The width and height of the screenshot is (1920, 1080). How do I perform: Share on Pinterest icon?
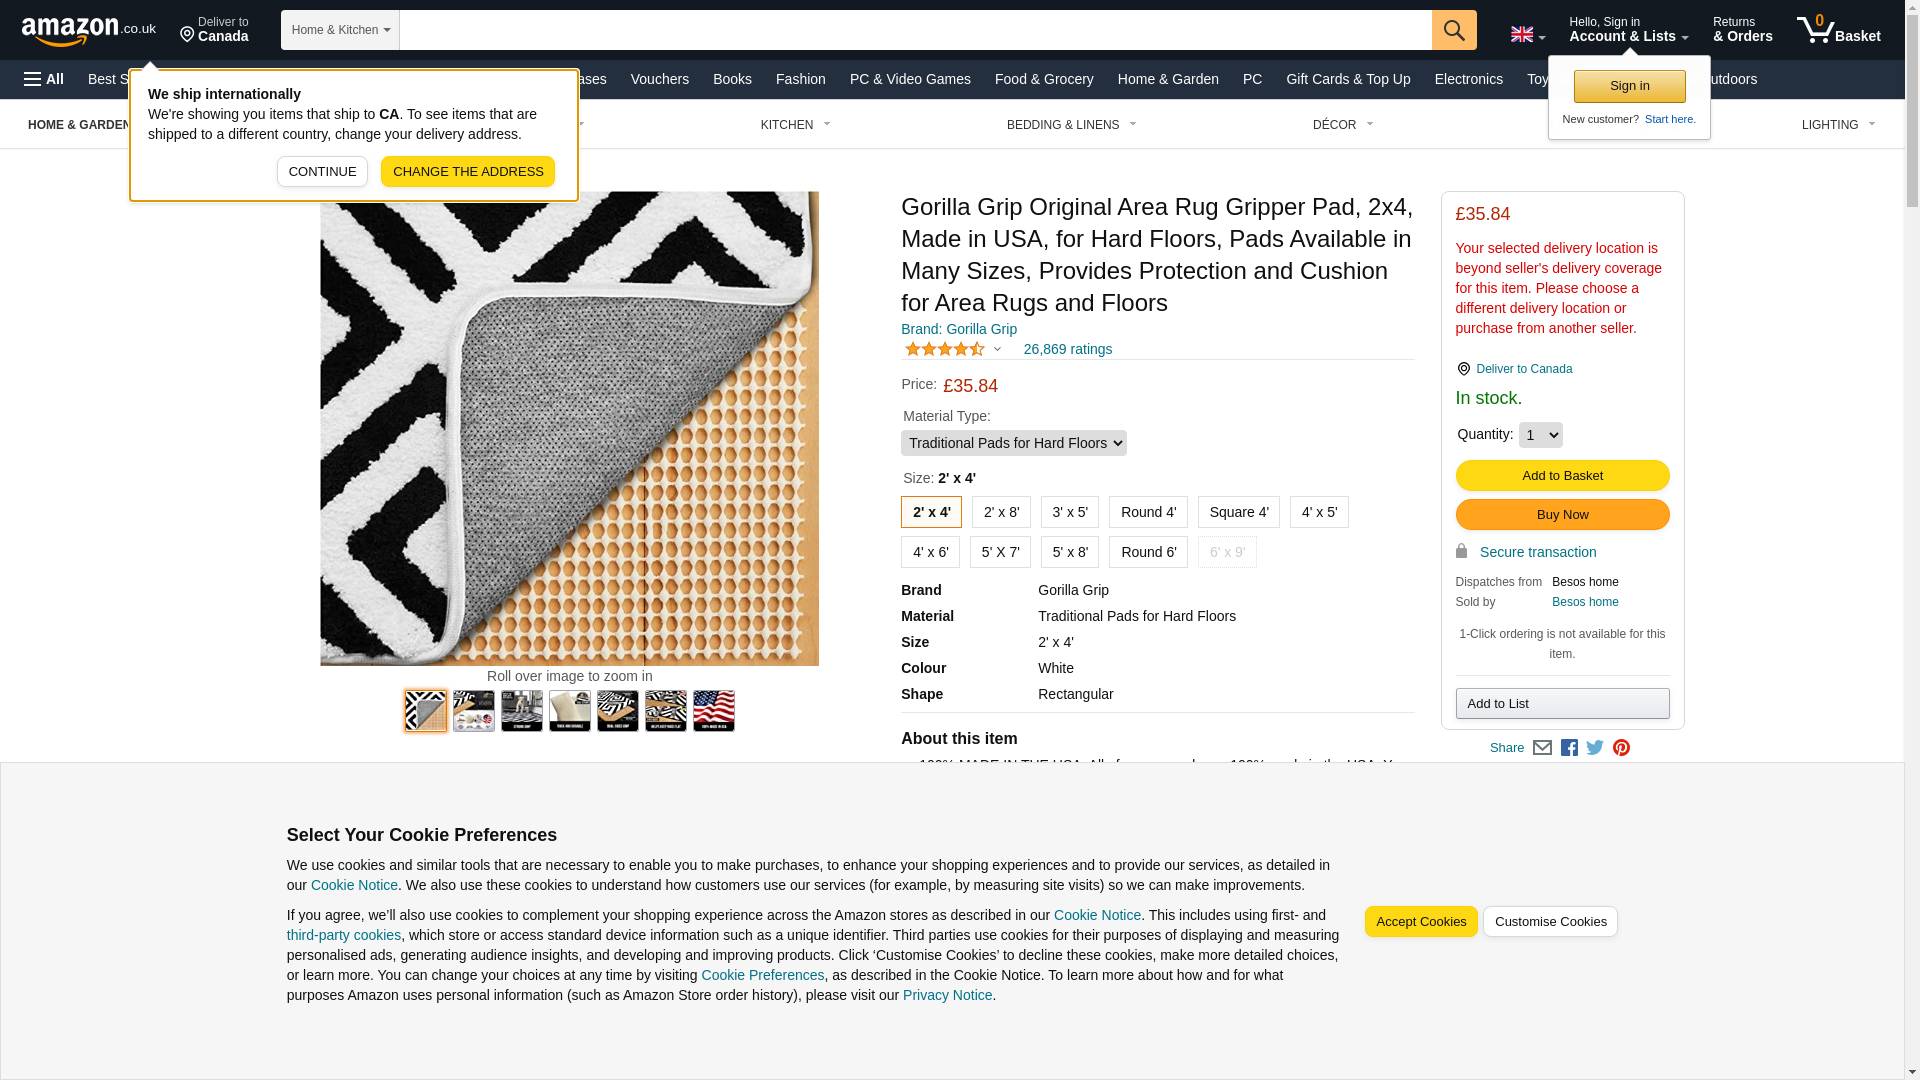(x=1621, y=747)
